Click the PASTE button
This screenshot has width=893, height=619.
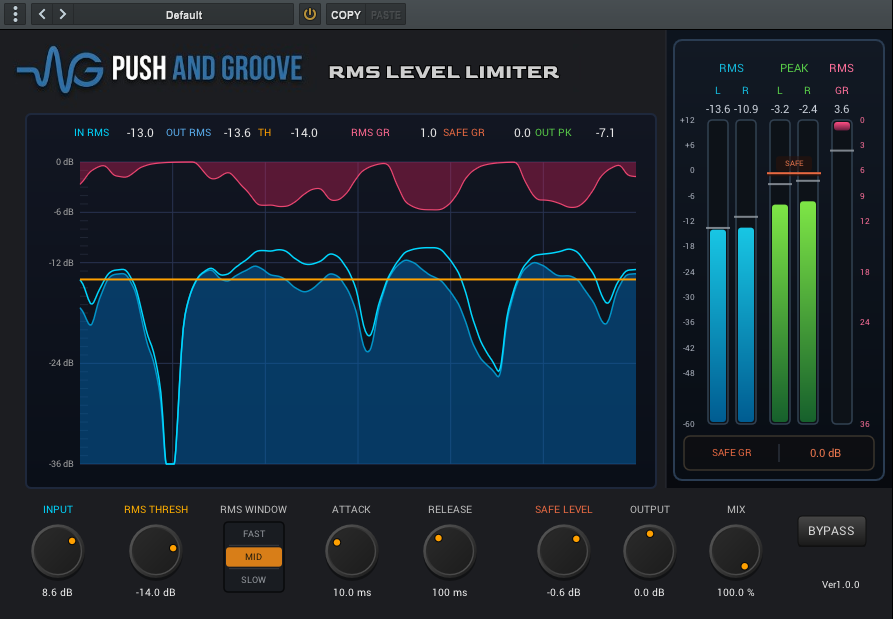click(386, 15)
